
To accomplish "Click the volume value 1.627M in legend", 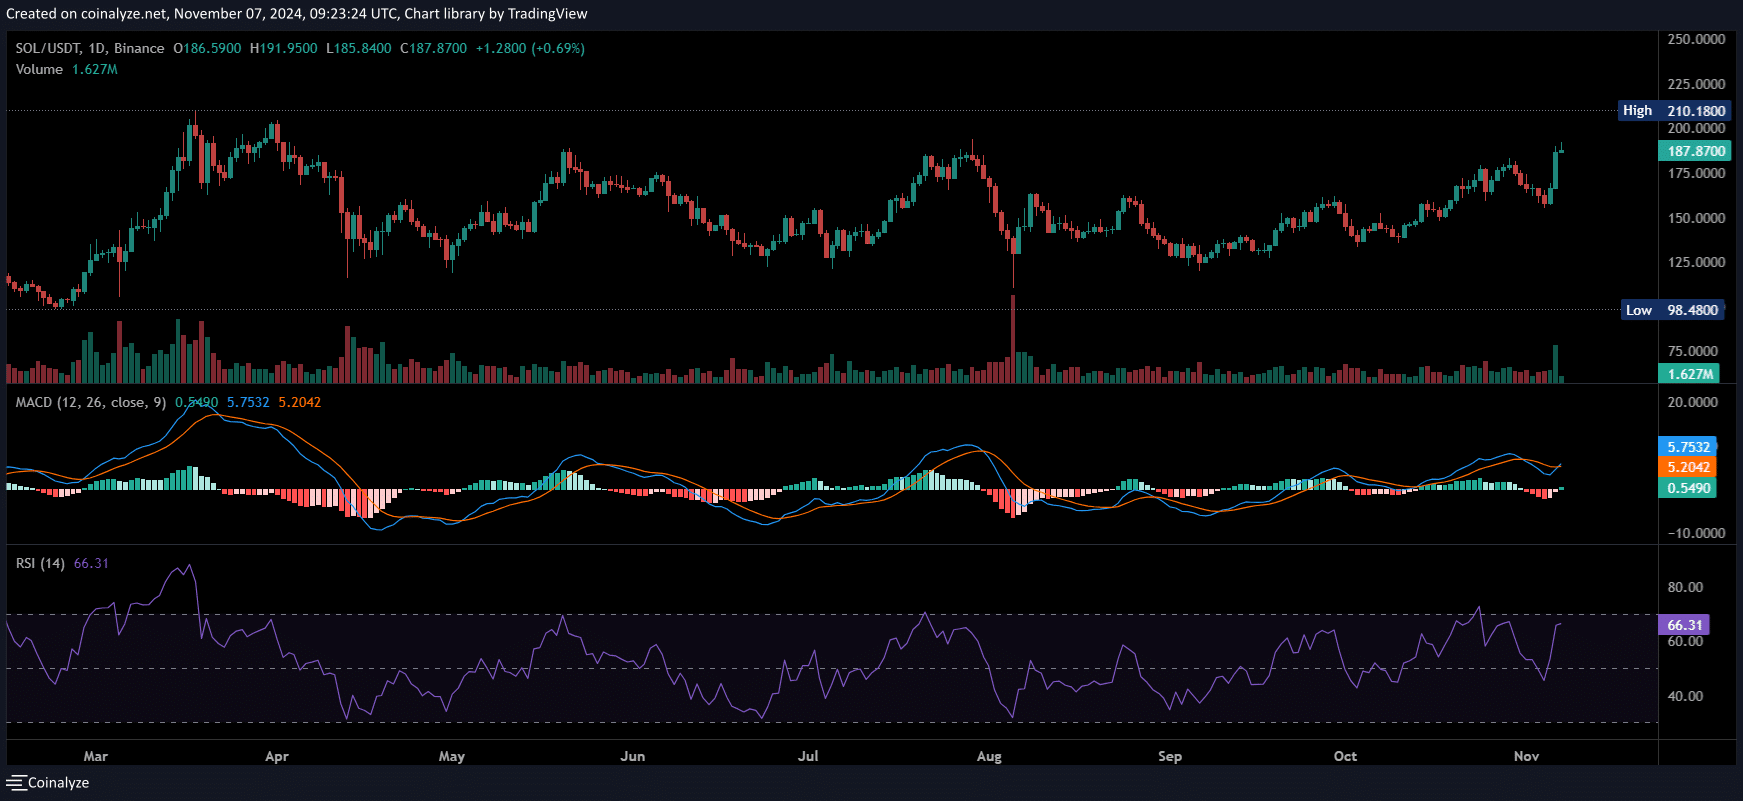I will pos(95,69).
